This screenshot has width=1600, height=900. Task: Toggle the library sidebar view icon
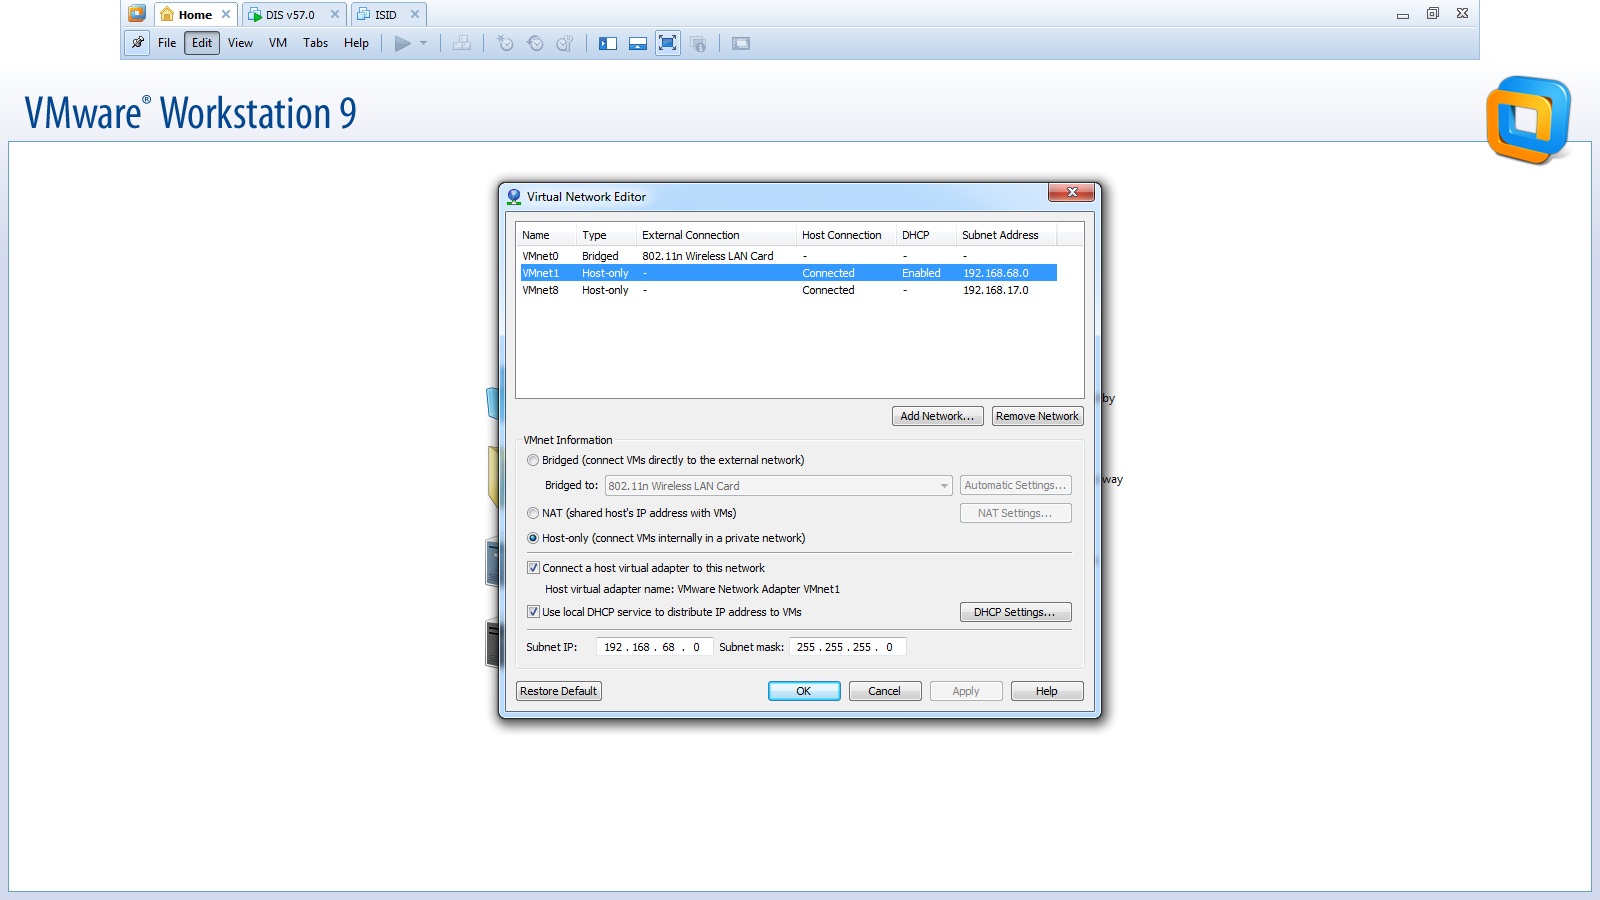(x=608, y=43)
